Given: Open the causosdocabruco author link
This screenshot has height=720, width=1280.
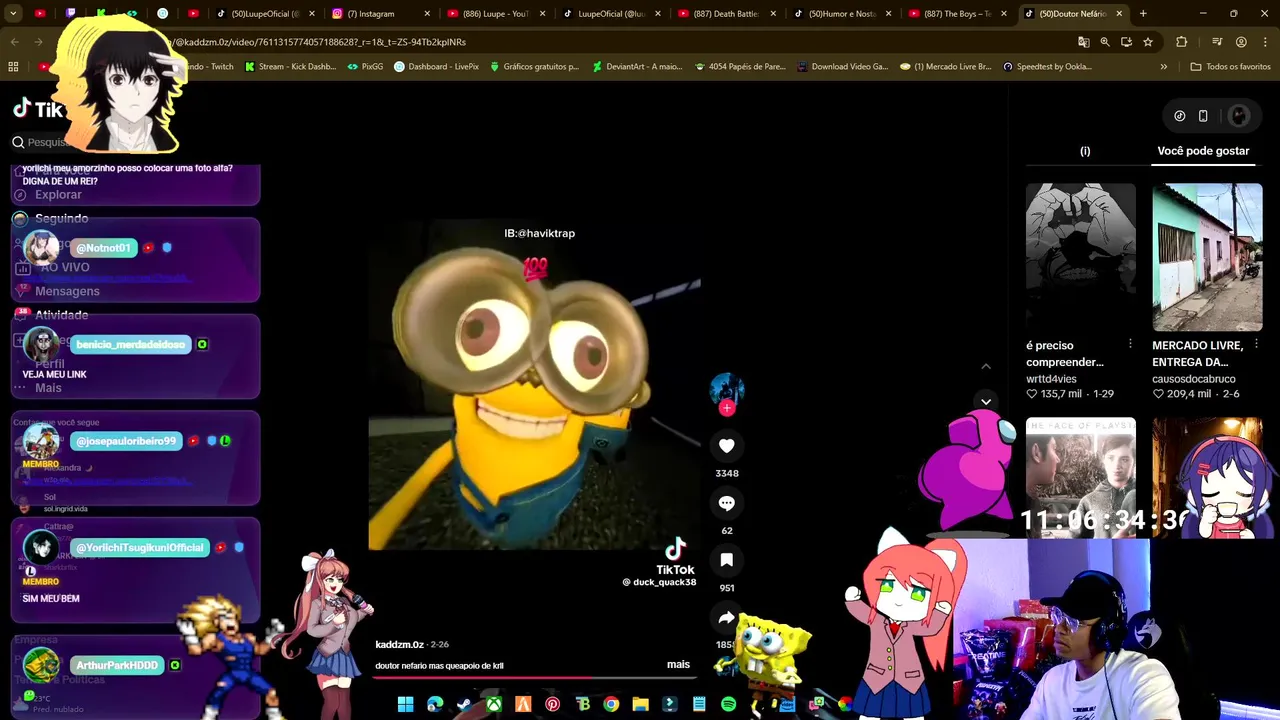Looking at the screenshot, I should pyautogui.click(x=1194, y=379).
